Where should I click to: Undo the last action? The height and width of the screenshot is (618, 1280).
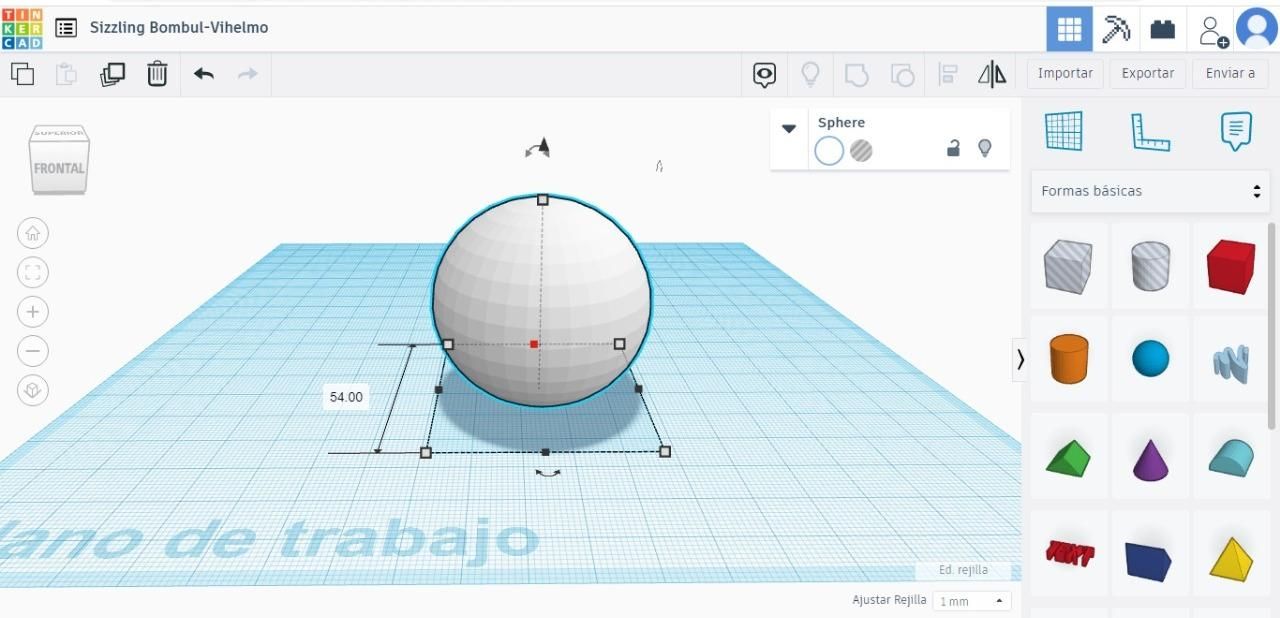tap(204, 74)
